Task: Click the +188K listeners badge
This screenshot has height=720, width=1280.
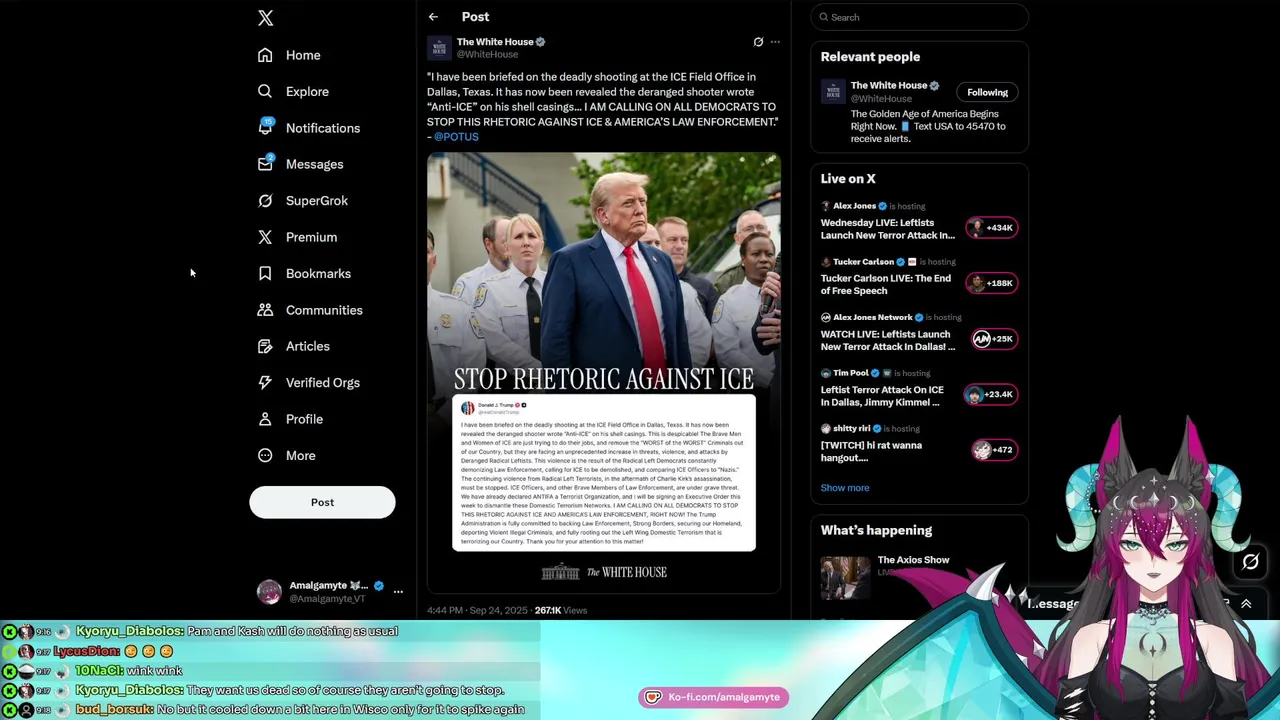Action: (991, 283)
